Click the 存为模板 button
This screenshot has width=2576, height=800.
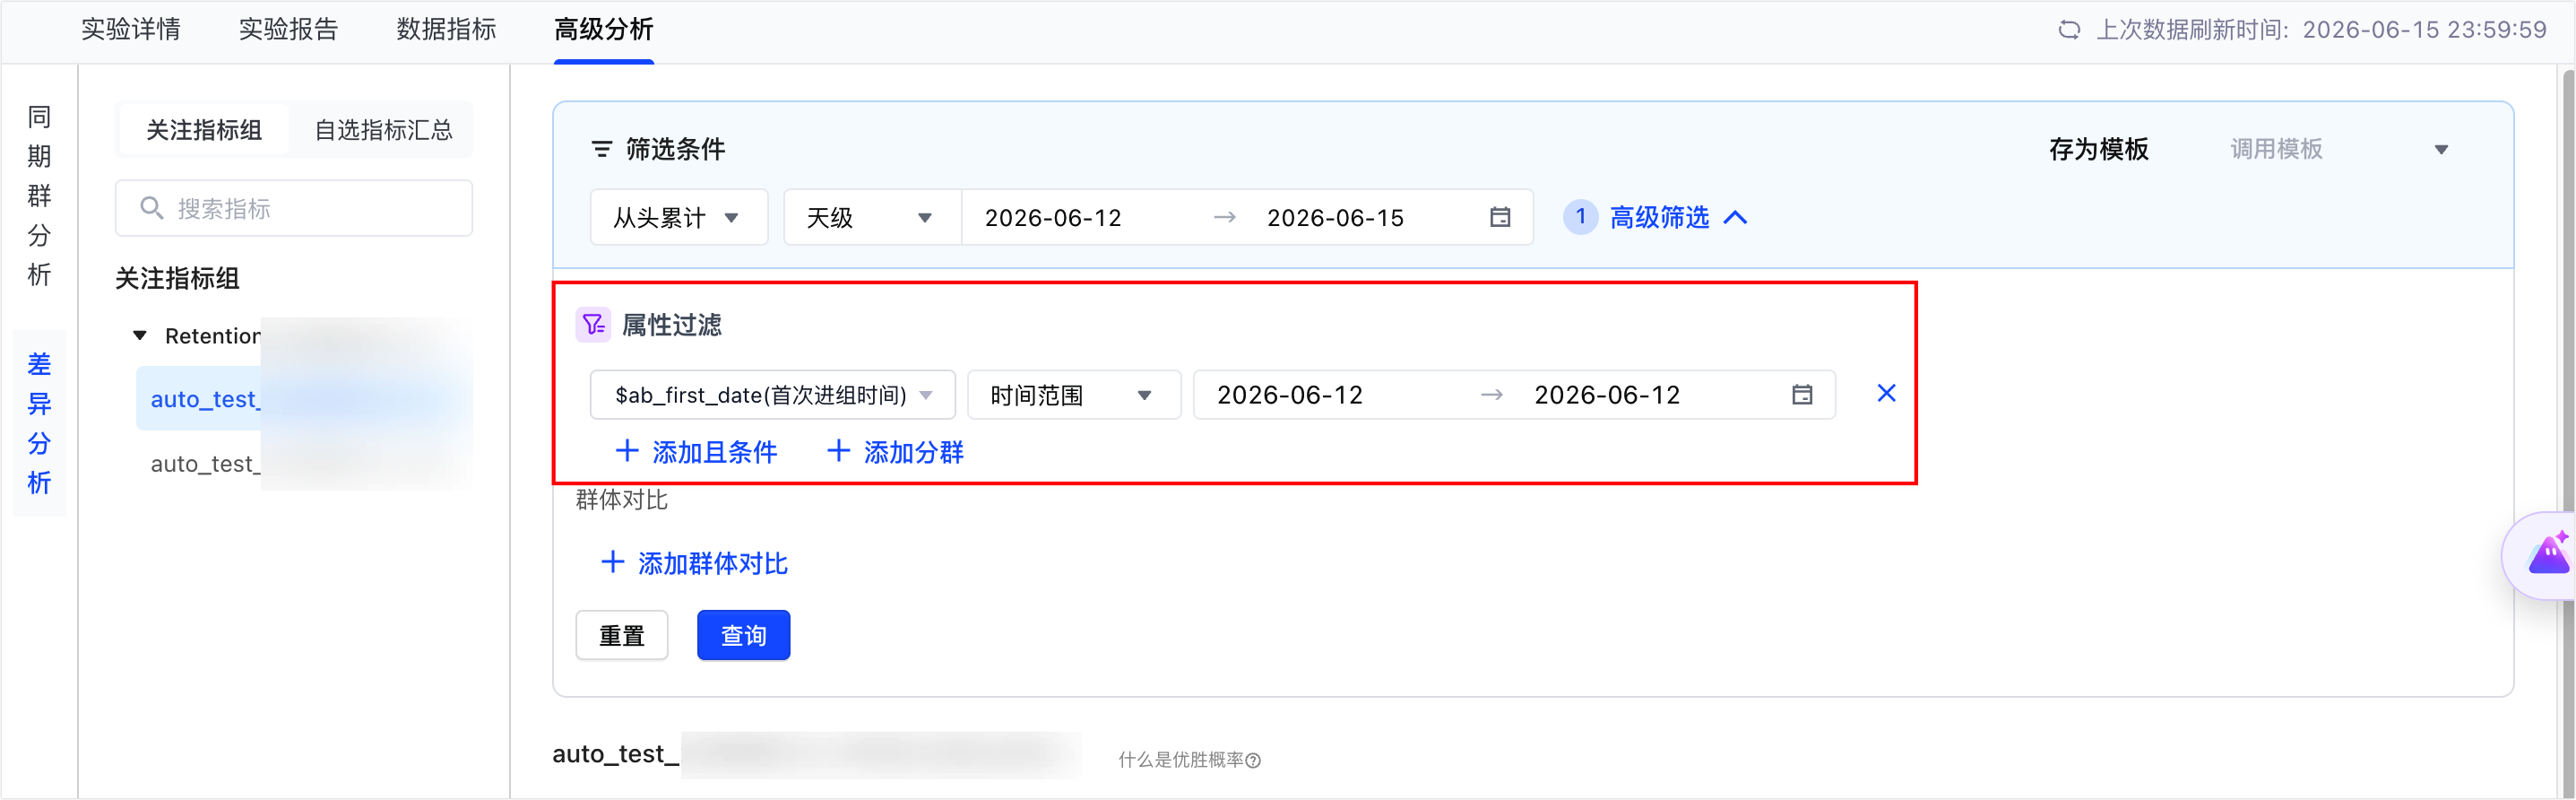2098,149
